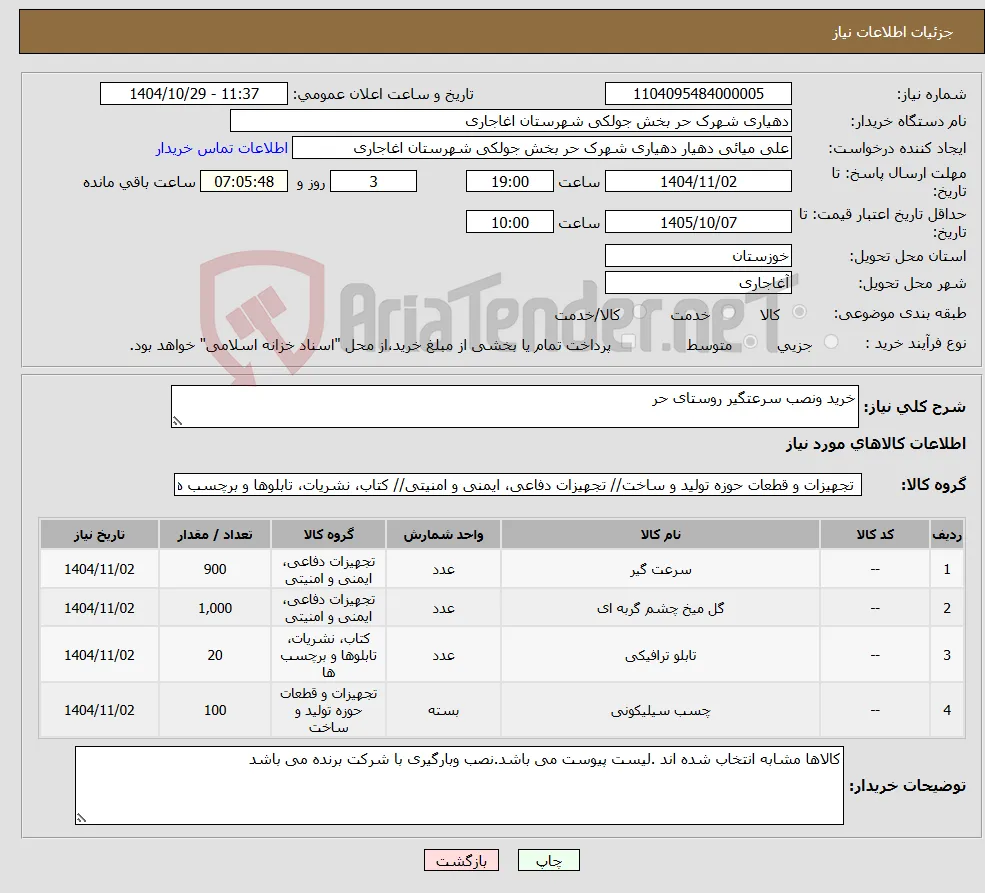This screenshot has width=985, height=893.
Task: Click the remaining time 07:05:48 field
Action: pyautogui.click(x=244, y=181)
